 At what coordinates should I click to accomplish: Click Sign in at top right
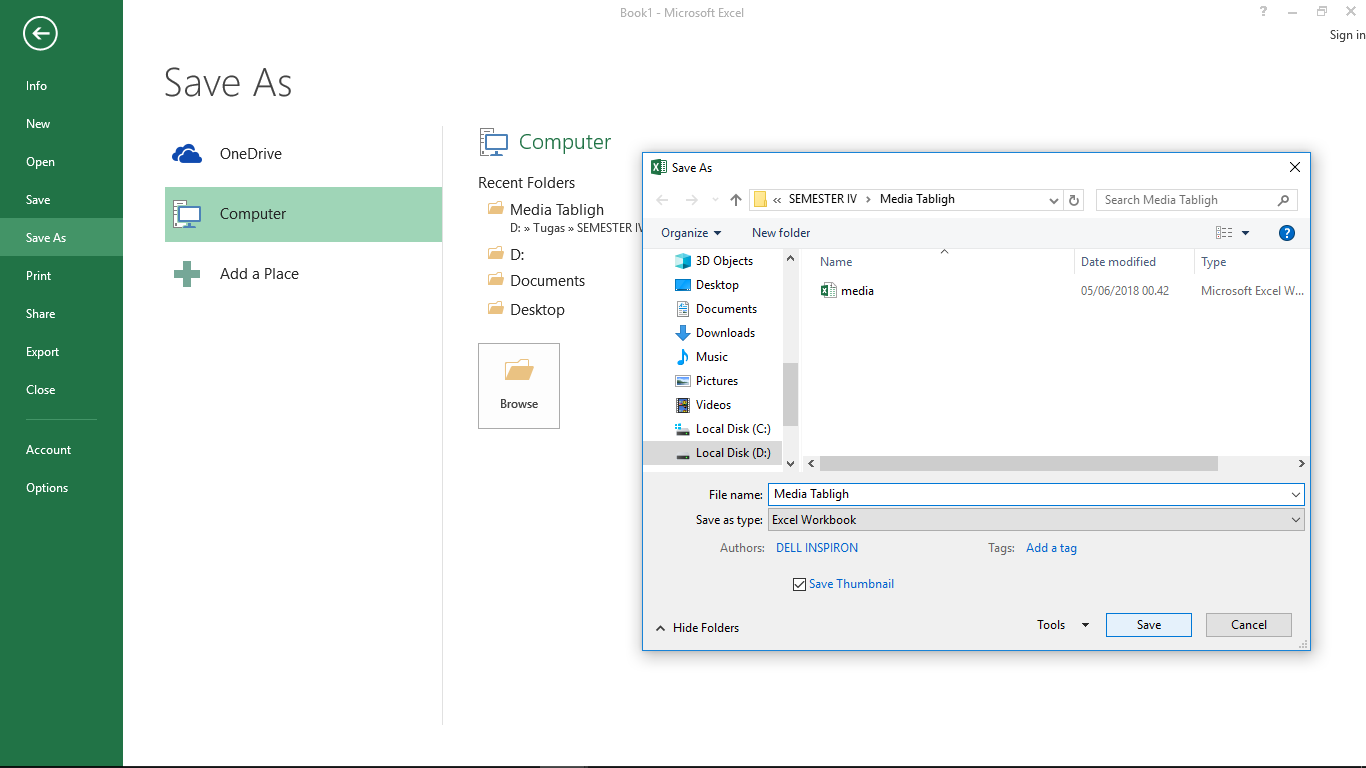[x=1347, y=35]
